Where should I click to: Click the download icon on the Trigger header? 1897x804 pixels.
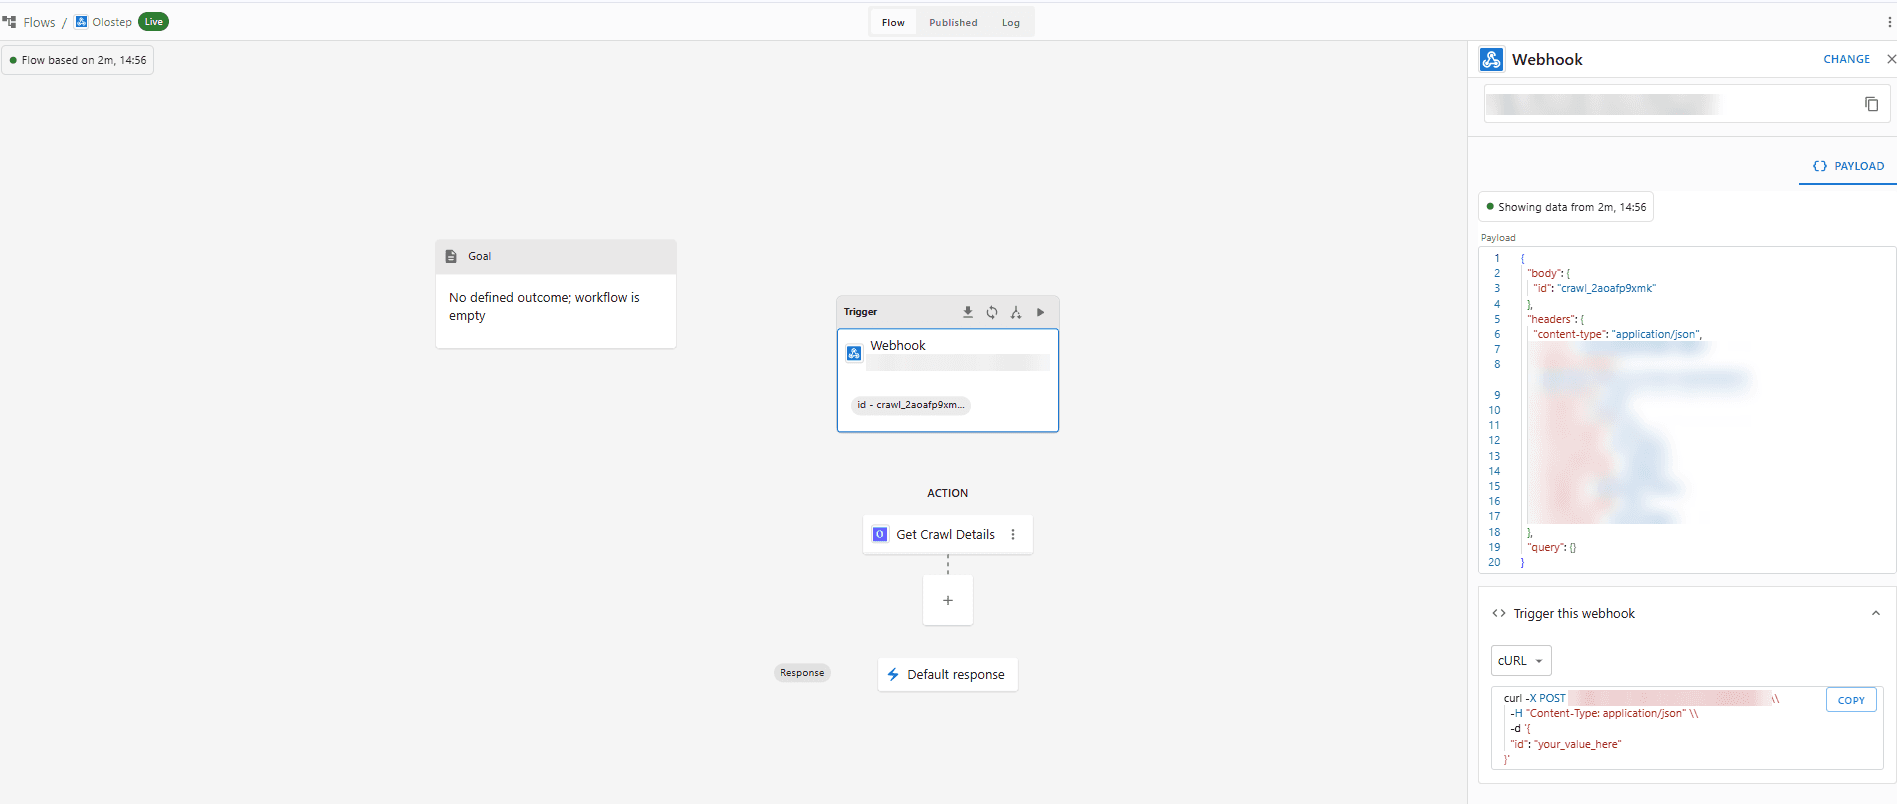968,312
